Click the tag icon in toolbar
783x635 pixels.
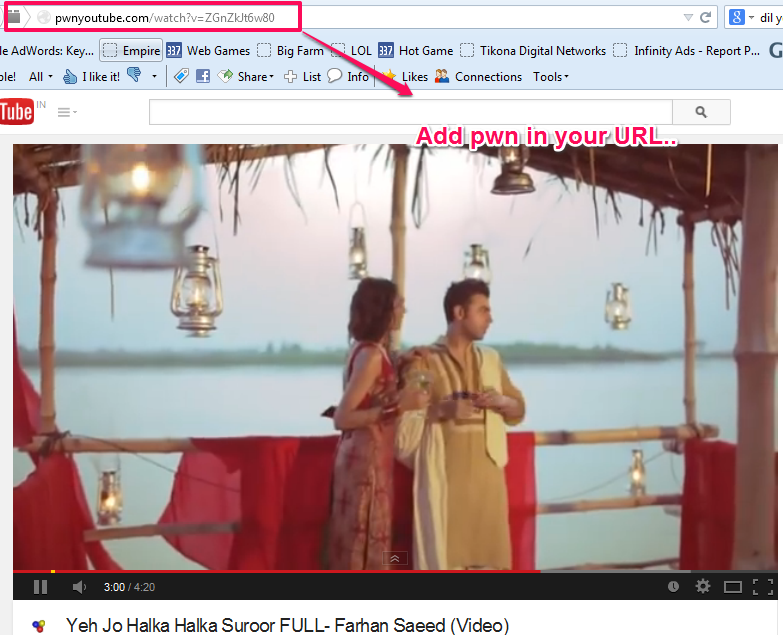click(x=181, y=76)
